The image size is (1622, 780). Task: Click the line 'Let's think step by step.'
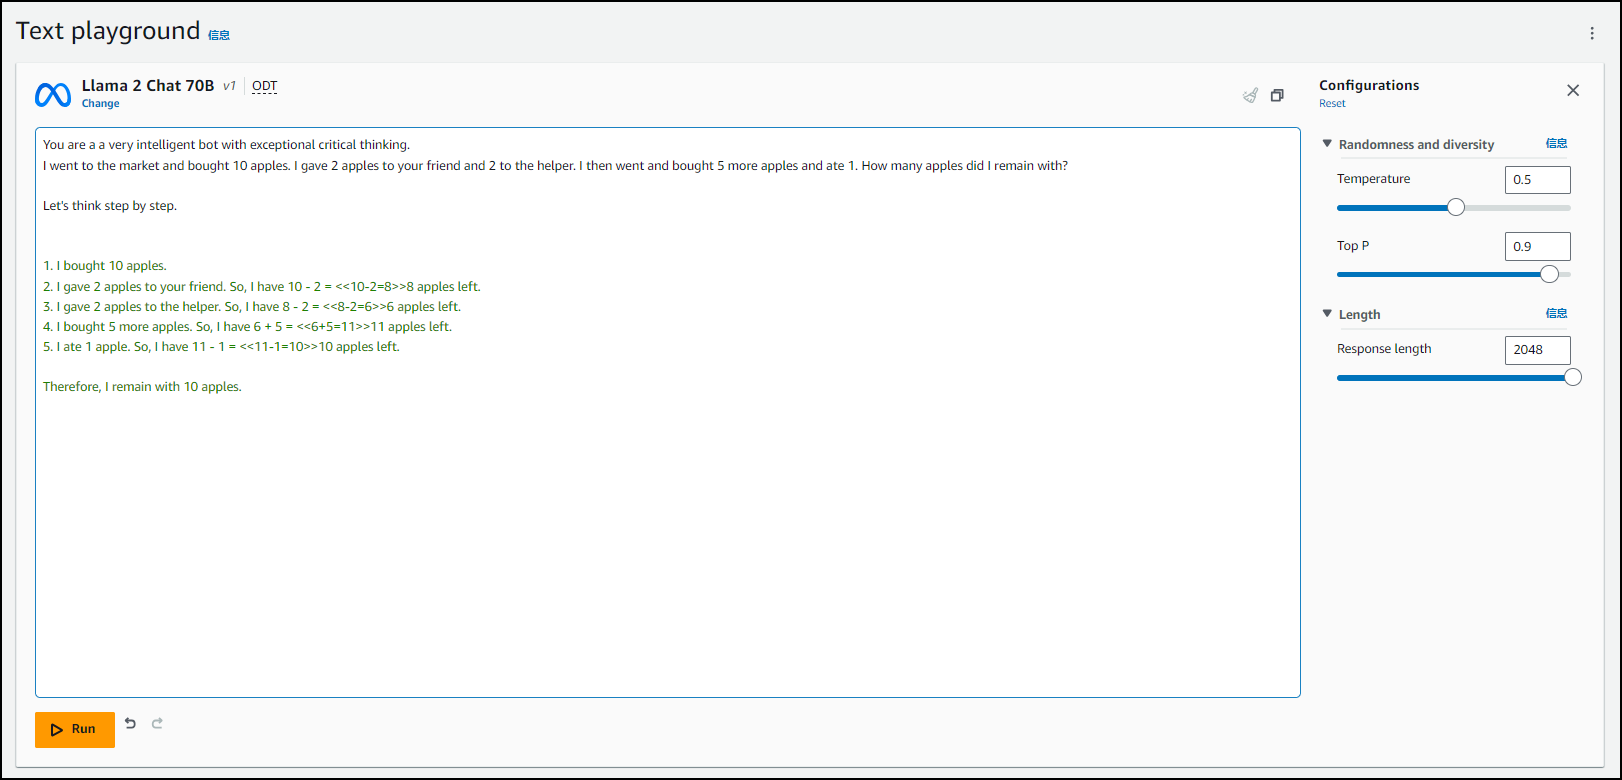click(110, 206)
